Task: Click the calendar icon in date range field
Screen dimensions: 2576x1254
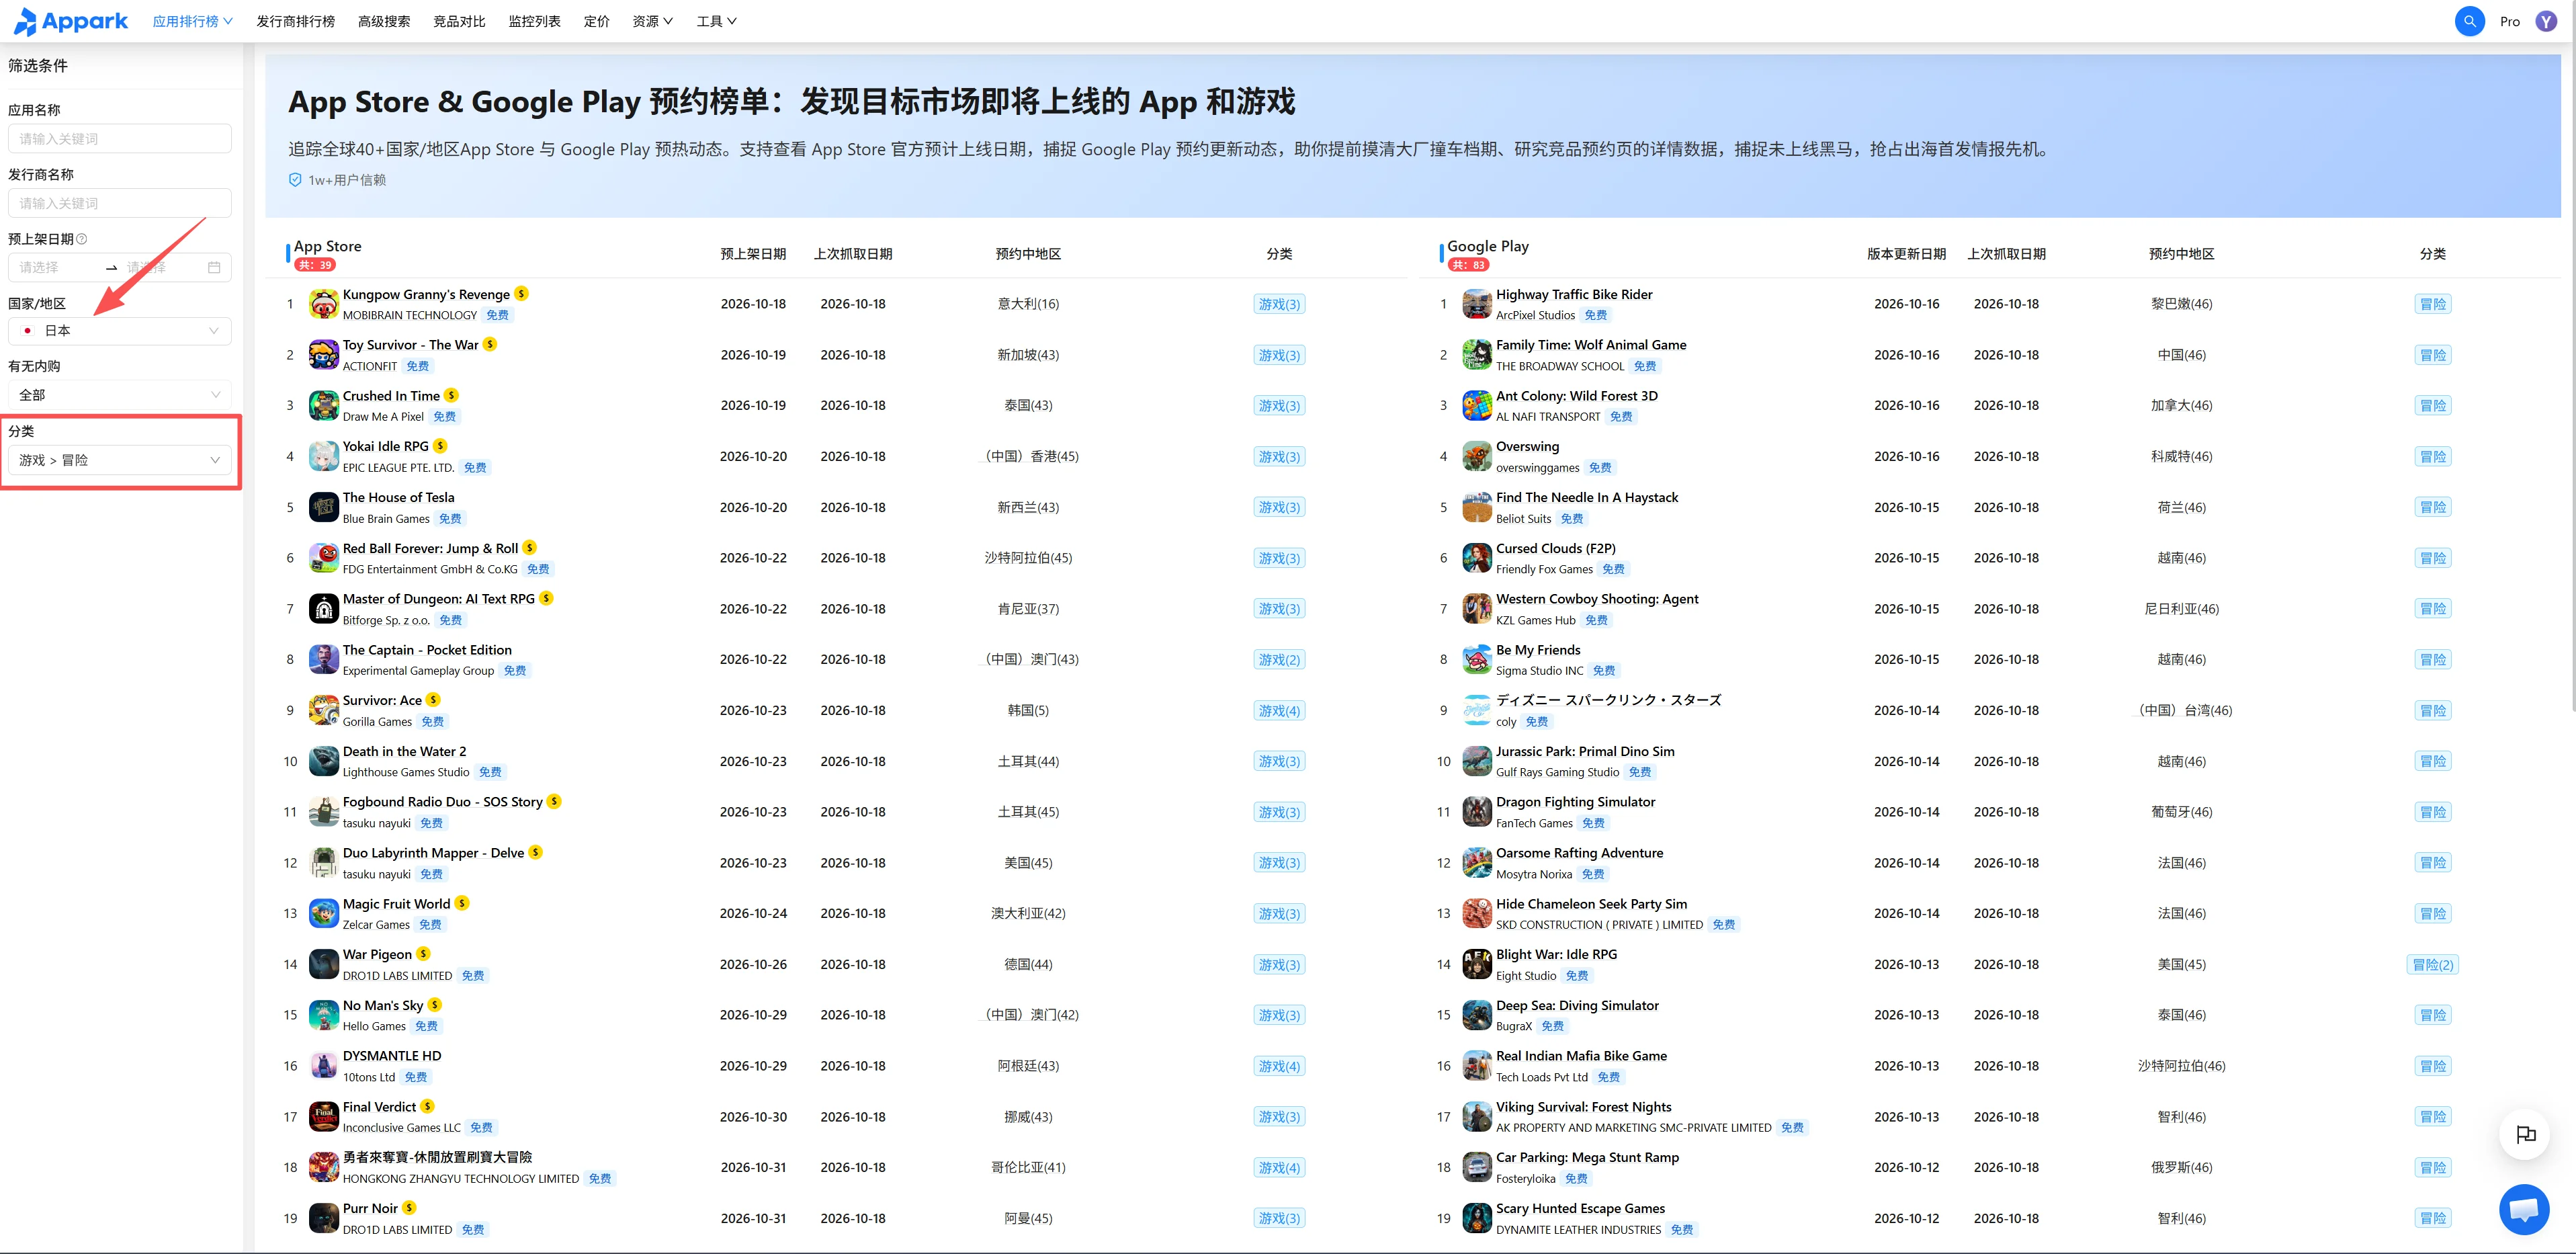Action: 214,268
